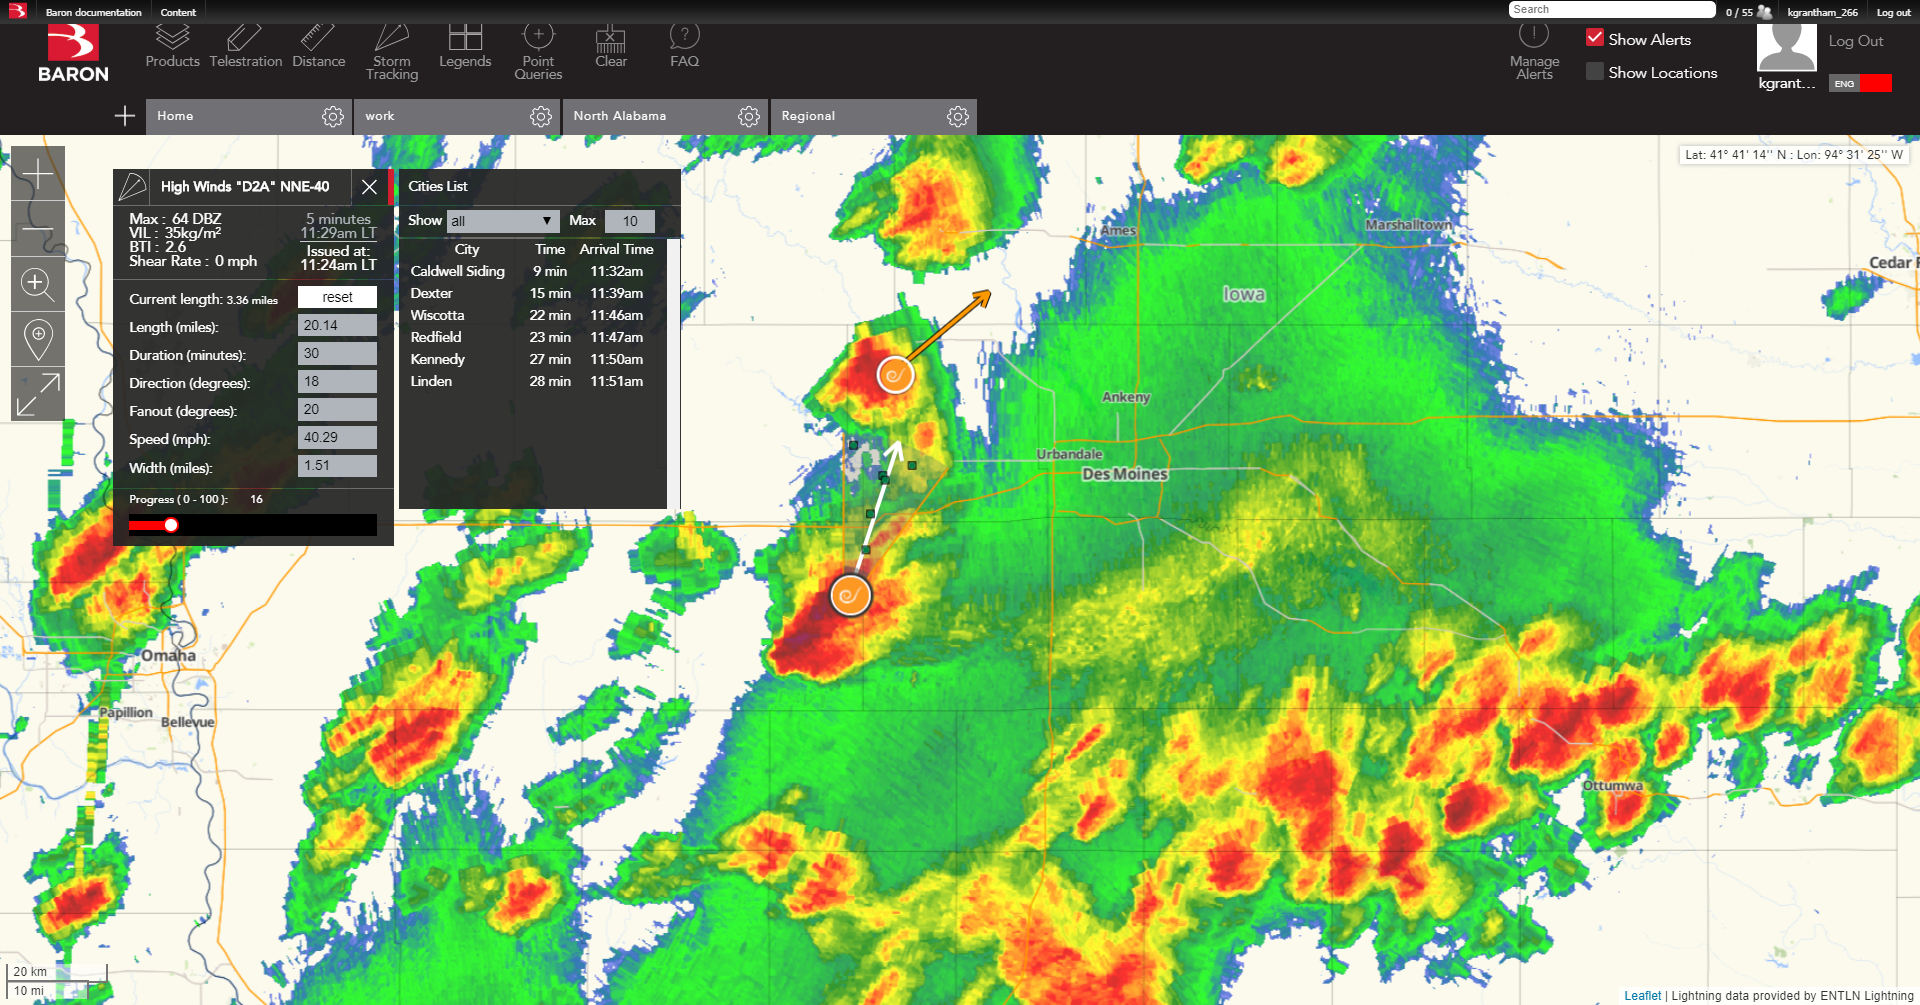Open settings for the Regional view
The width and height of the screenshot is (1920, 1005).
click(x=957, y=117)
